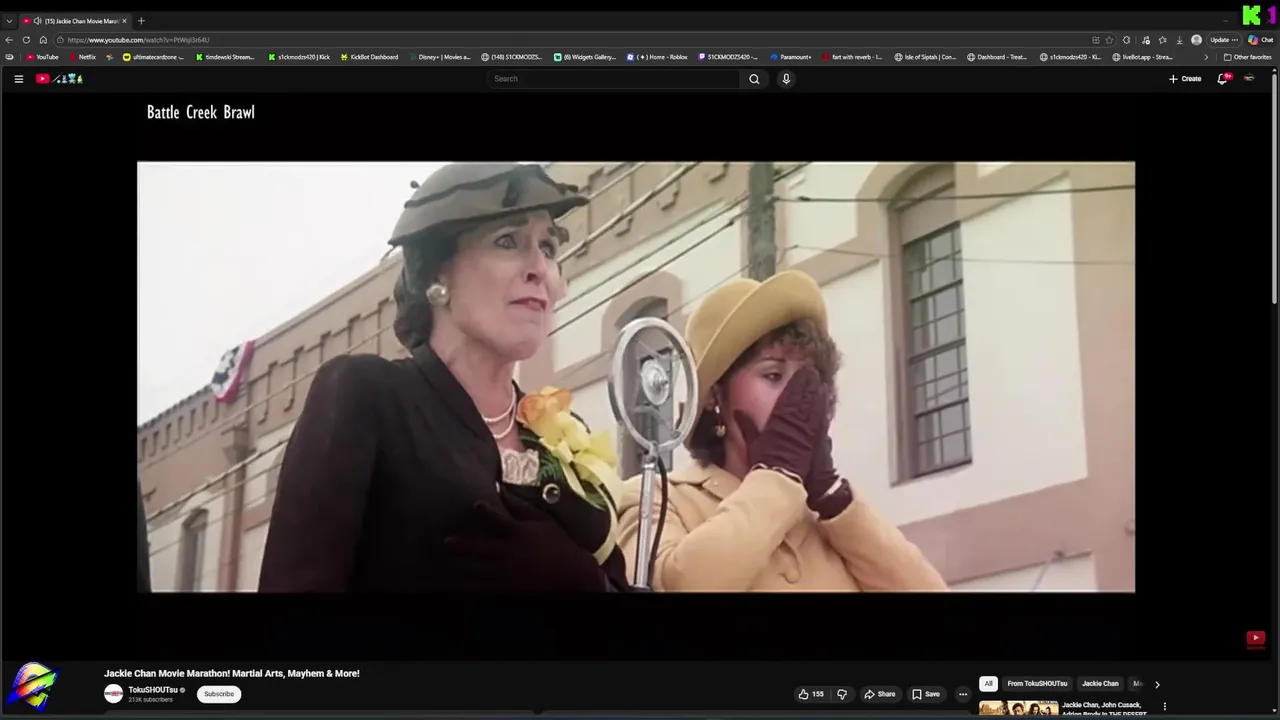1280x720 pixels.
Task: Open the TokuSHOUTsu channel name link
Action: 153,690
